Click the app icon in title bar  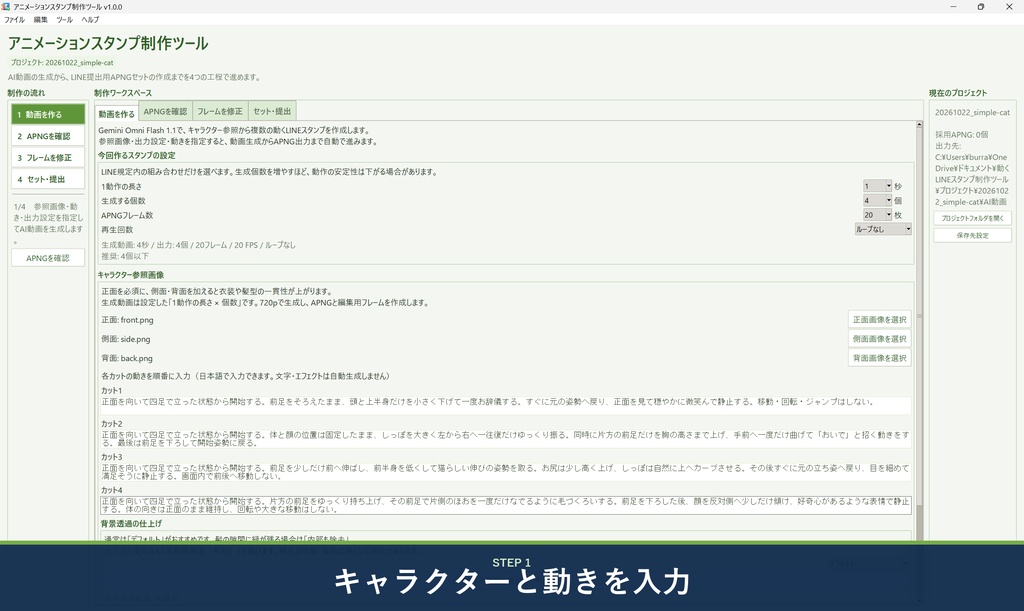[x=5, y=7]
